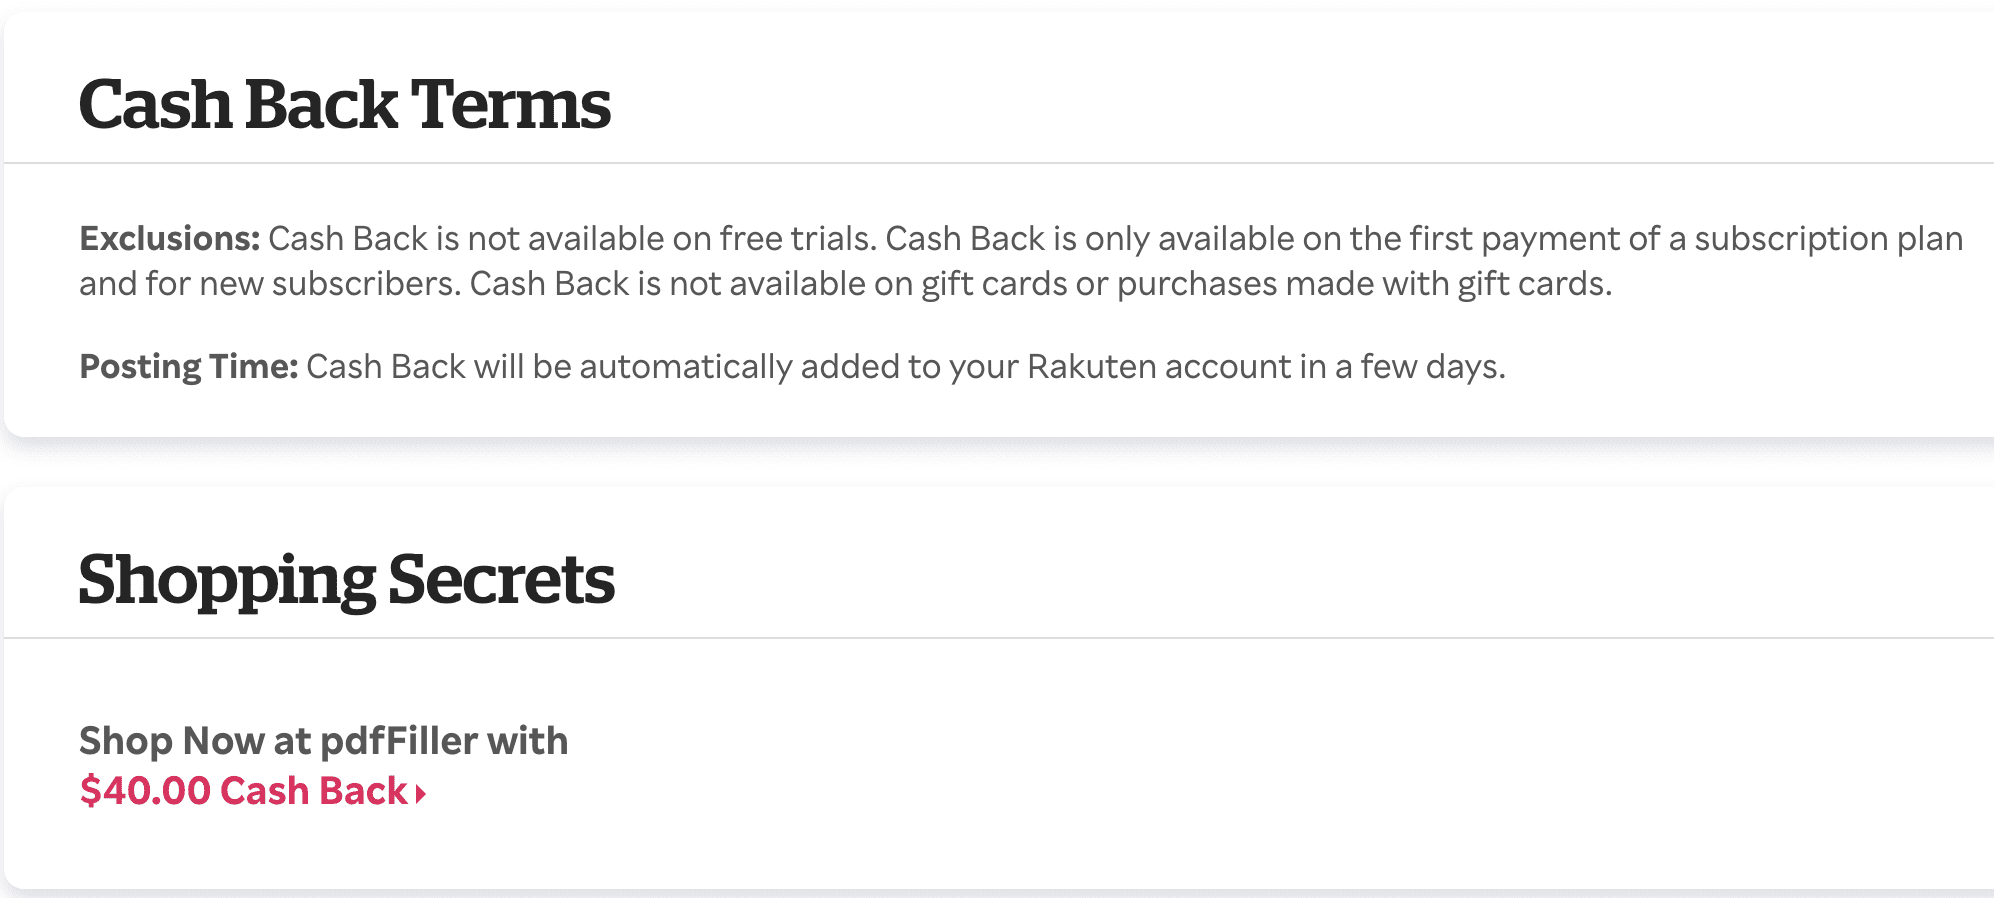Click the words subscription plan

pos(1828,239)
